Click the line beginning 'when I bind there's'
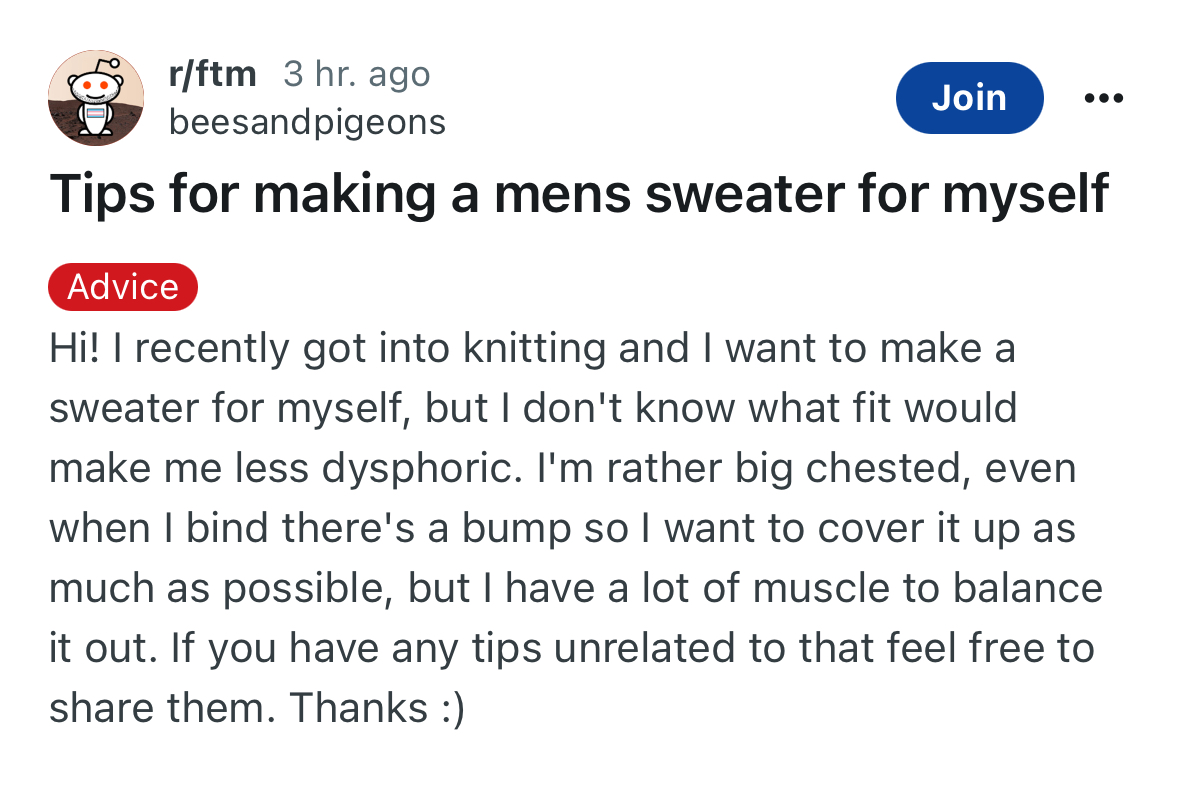Image resolution: width=1179 pixels, height=800 pixels. [562, 529]
